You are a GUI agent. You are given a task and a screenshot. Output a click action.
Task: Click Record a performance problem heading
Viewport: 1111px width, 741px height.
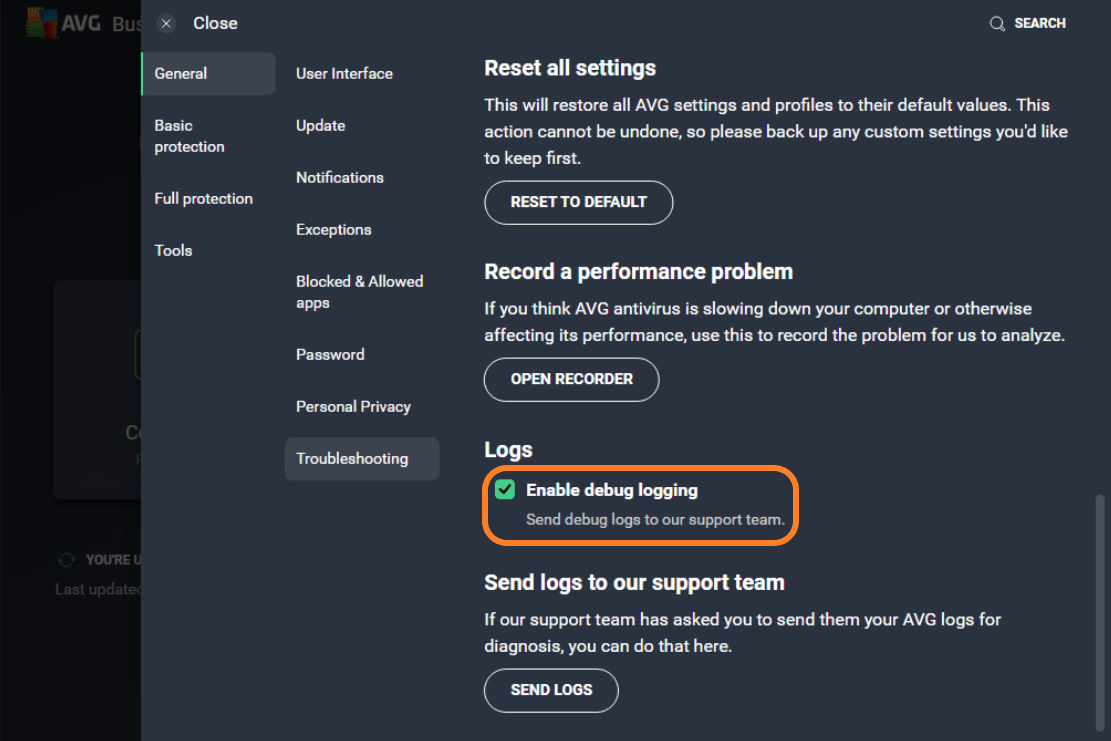coord(638,272)
